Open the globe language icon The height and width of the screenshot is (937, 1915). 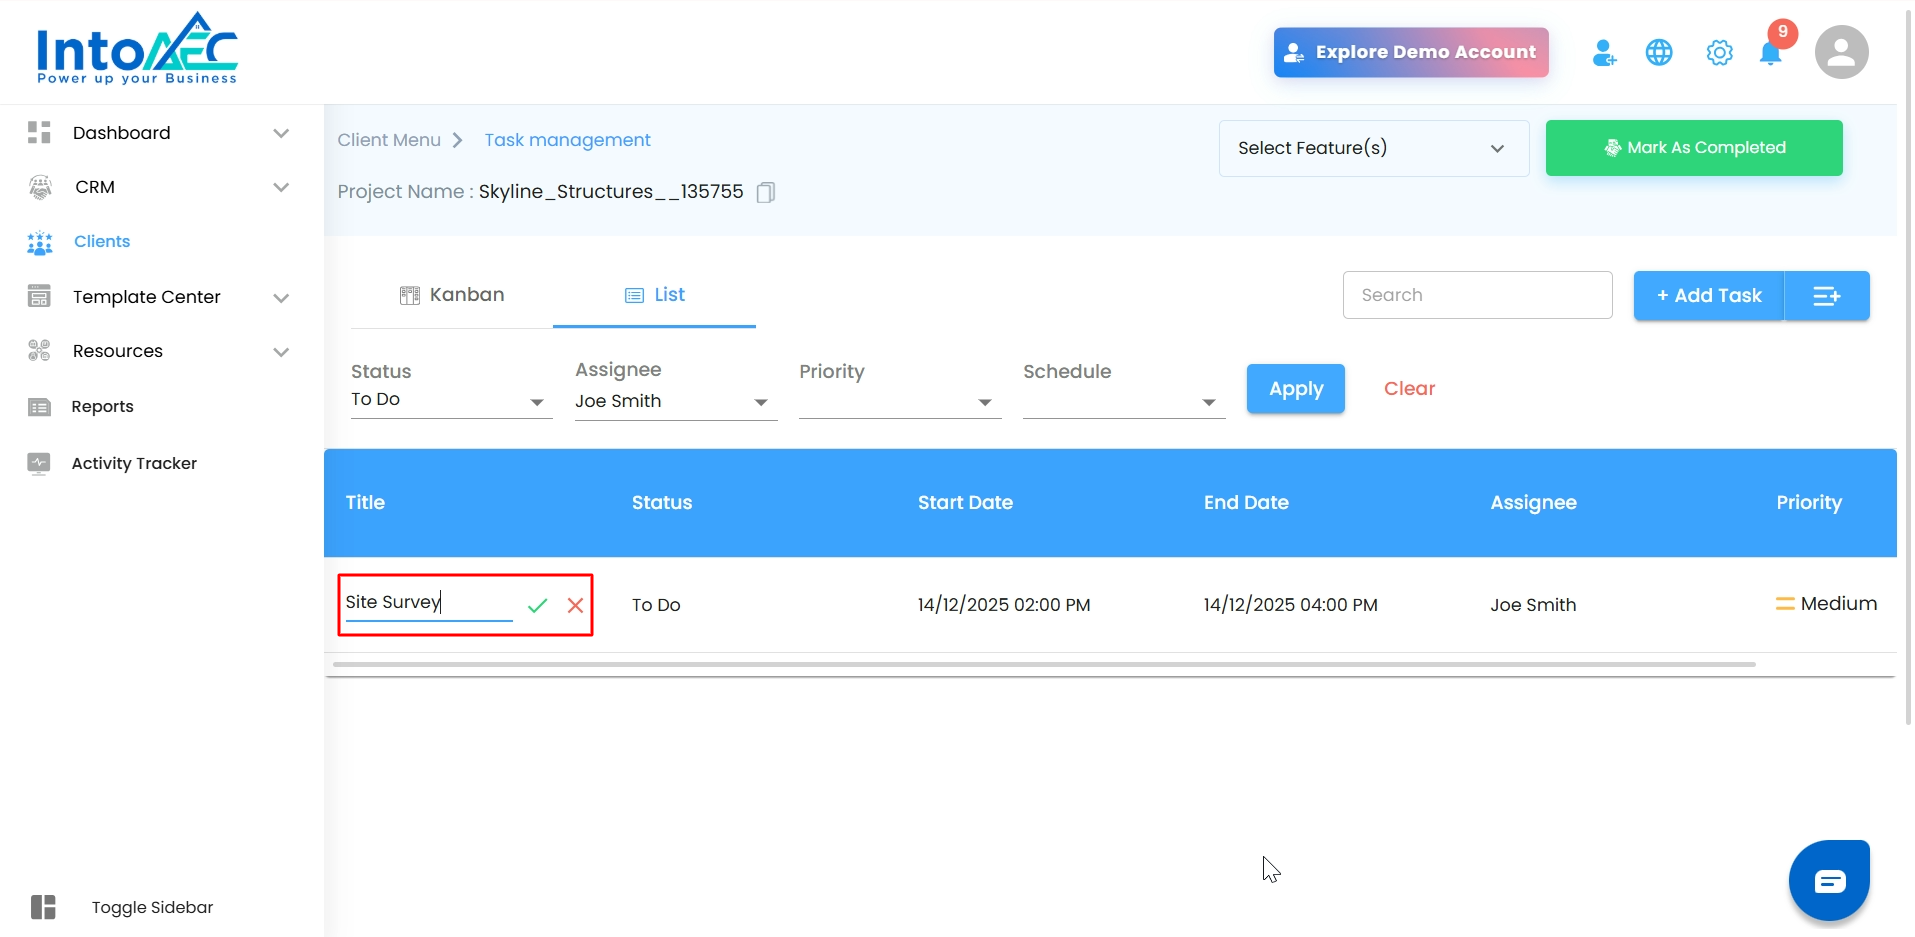pos(1659,53)
